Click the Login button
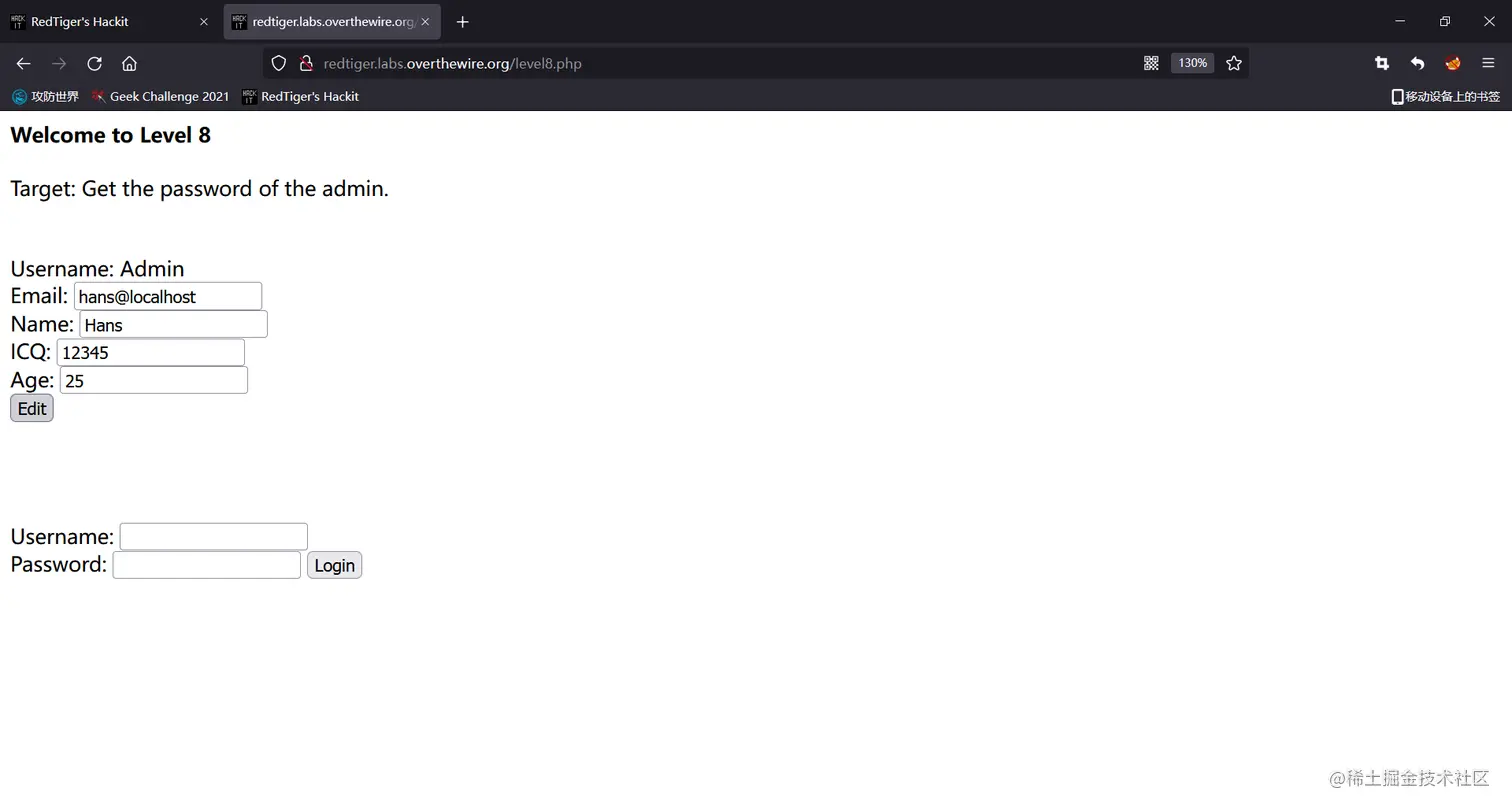The image size is (1512, 811). pos(334,565)
